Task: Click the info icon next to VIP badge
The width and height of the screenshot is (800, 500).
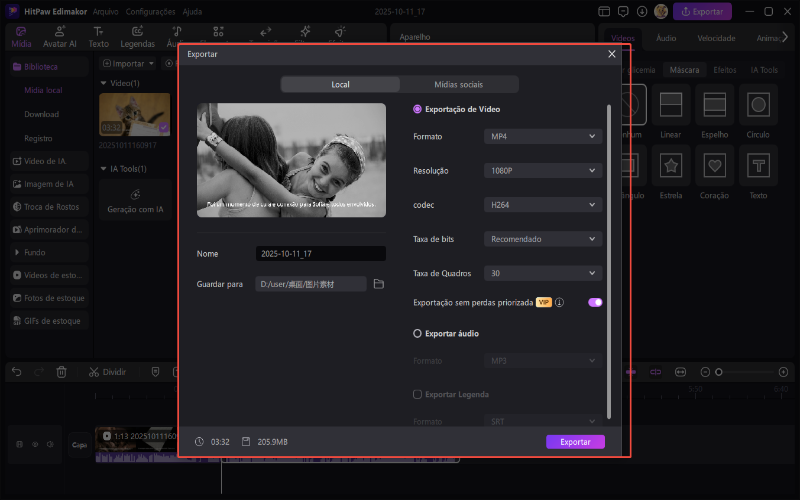Action: coord(560,302)
